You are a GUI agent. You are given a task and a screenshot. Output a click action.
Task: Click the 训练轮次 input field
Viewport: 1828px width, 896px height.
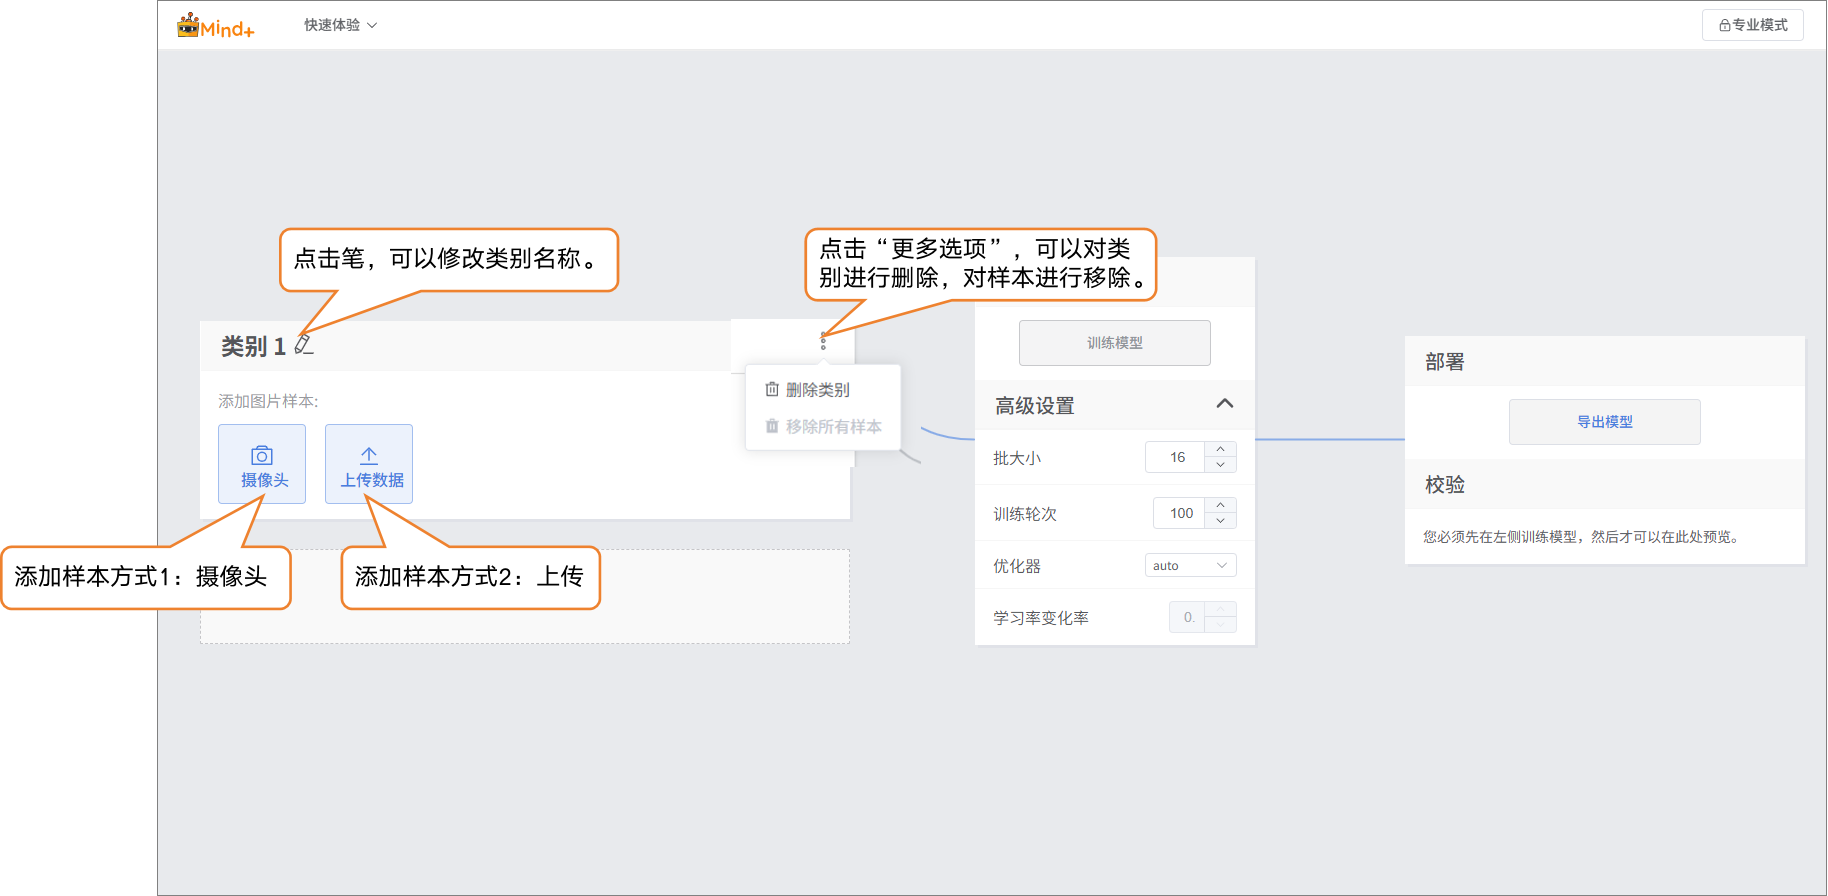tap(1180, 513)
